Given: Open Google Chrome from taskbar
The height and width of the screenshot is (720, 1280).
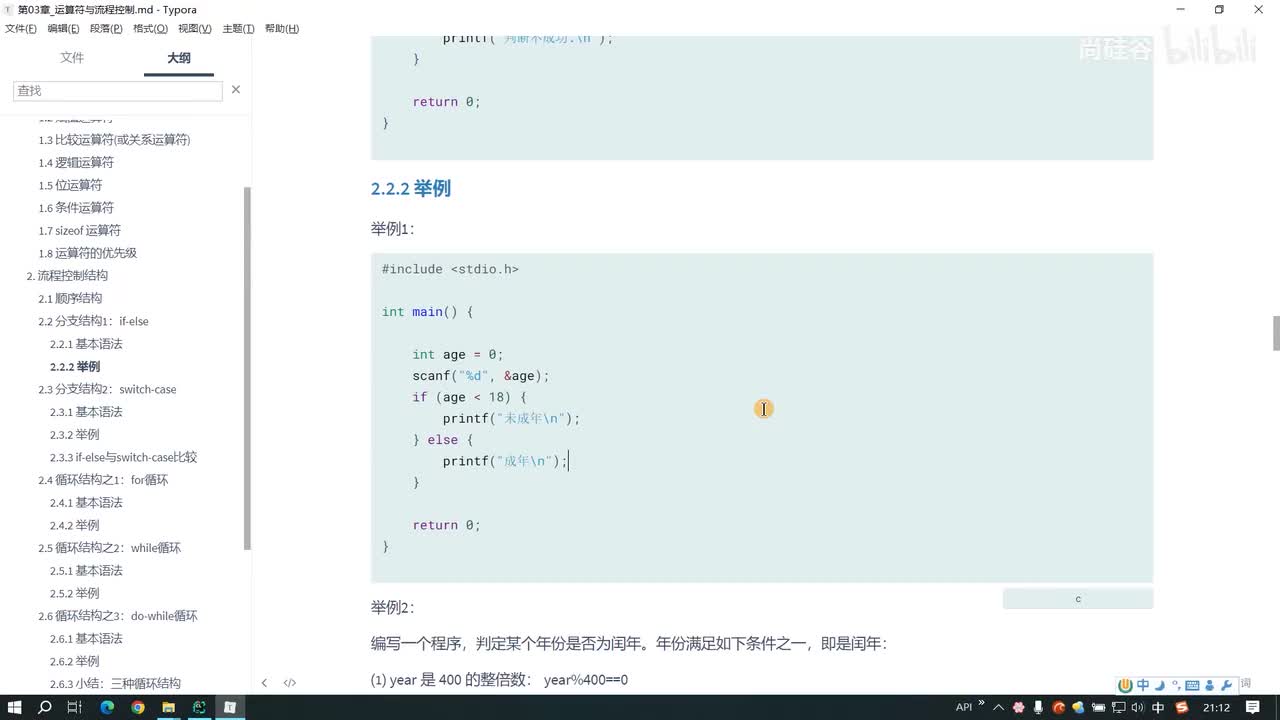Looking at the screenshot, I should pos(138,707).
